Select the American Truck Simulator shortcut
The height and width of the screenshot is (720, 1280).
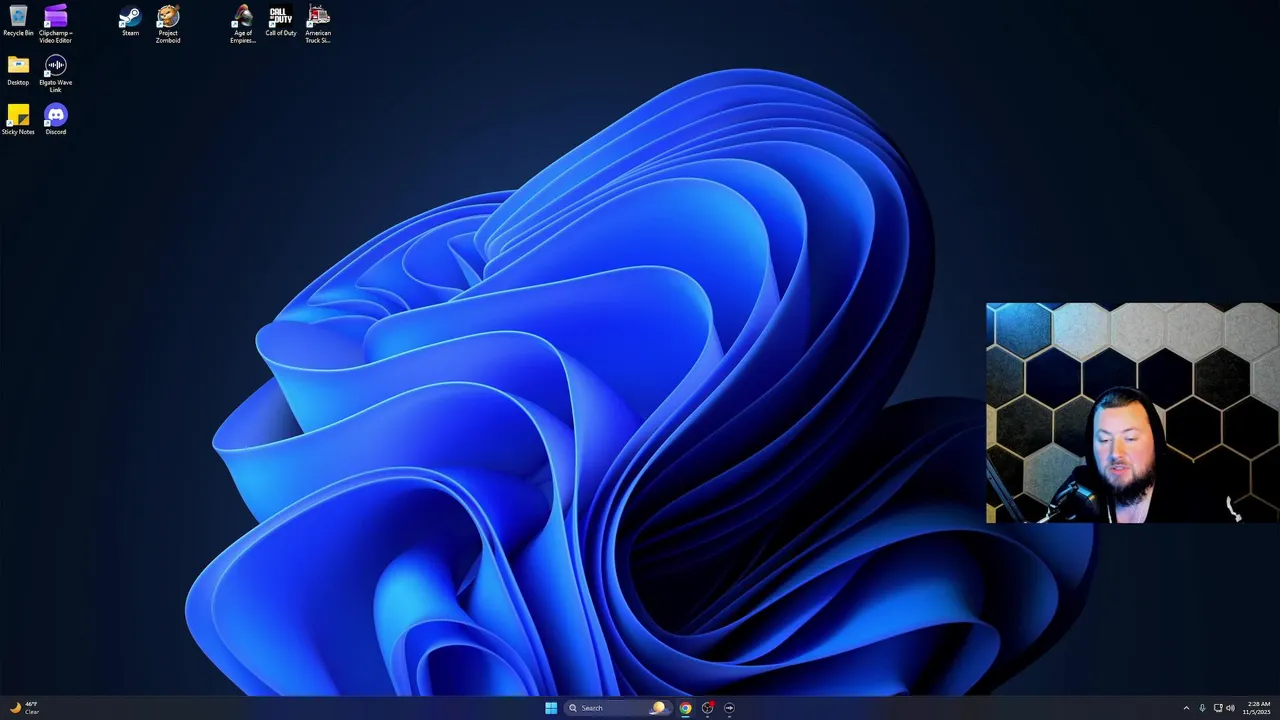318,24
